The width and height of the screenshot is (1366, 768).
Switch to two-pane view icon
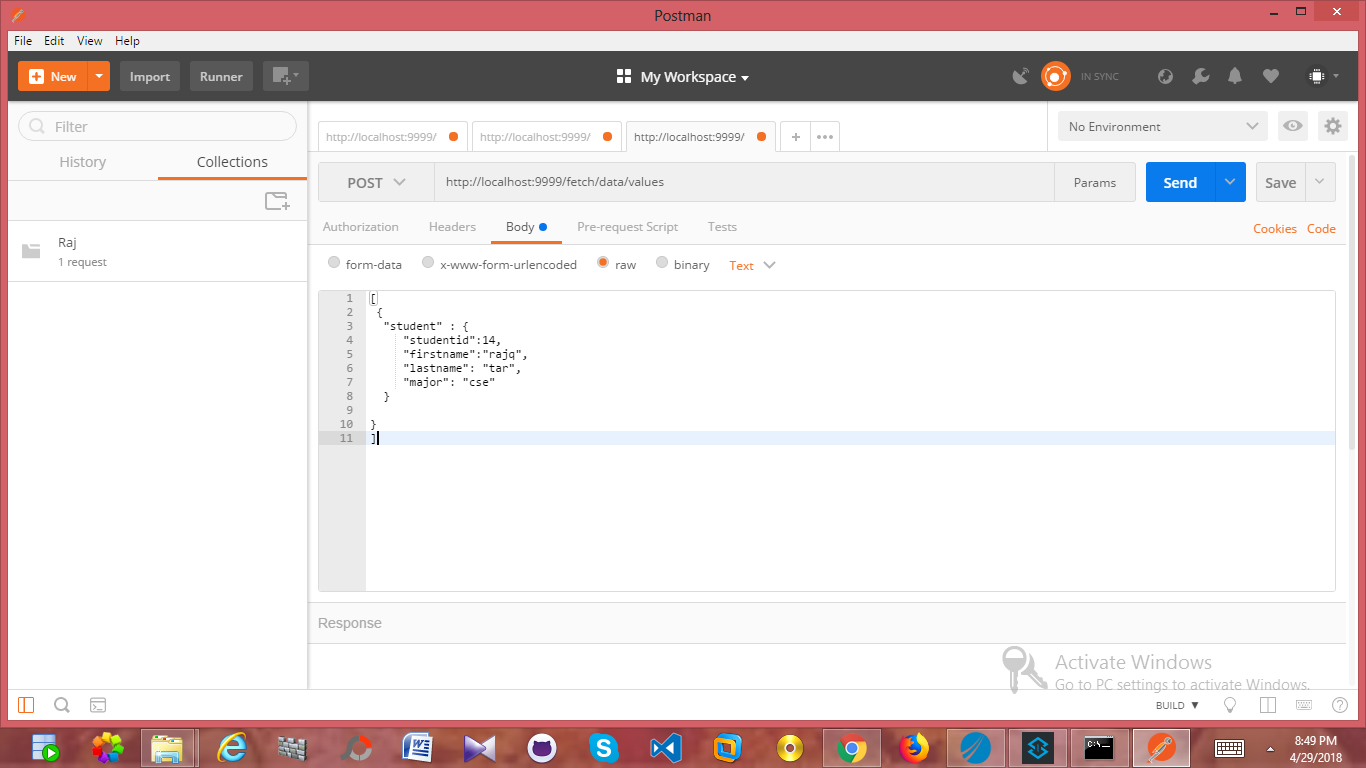(1268, 705)
